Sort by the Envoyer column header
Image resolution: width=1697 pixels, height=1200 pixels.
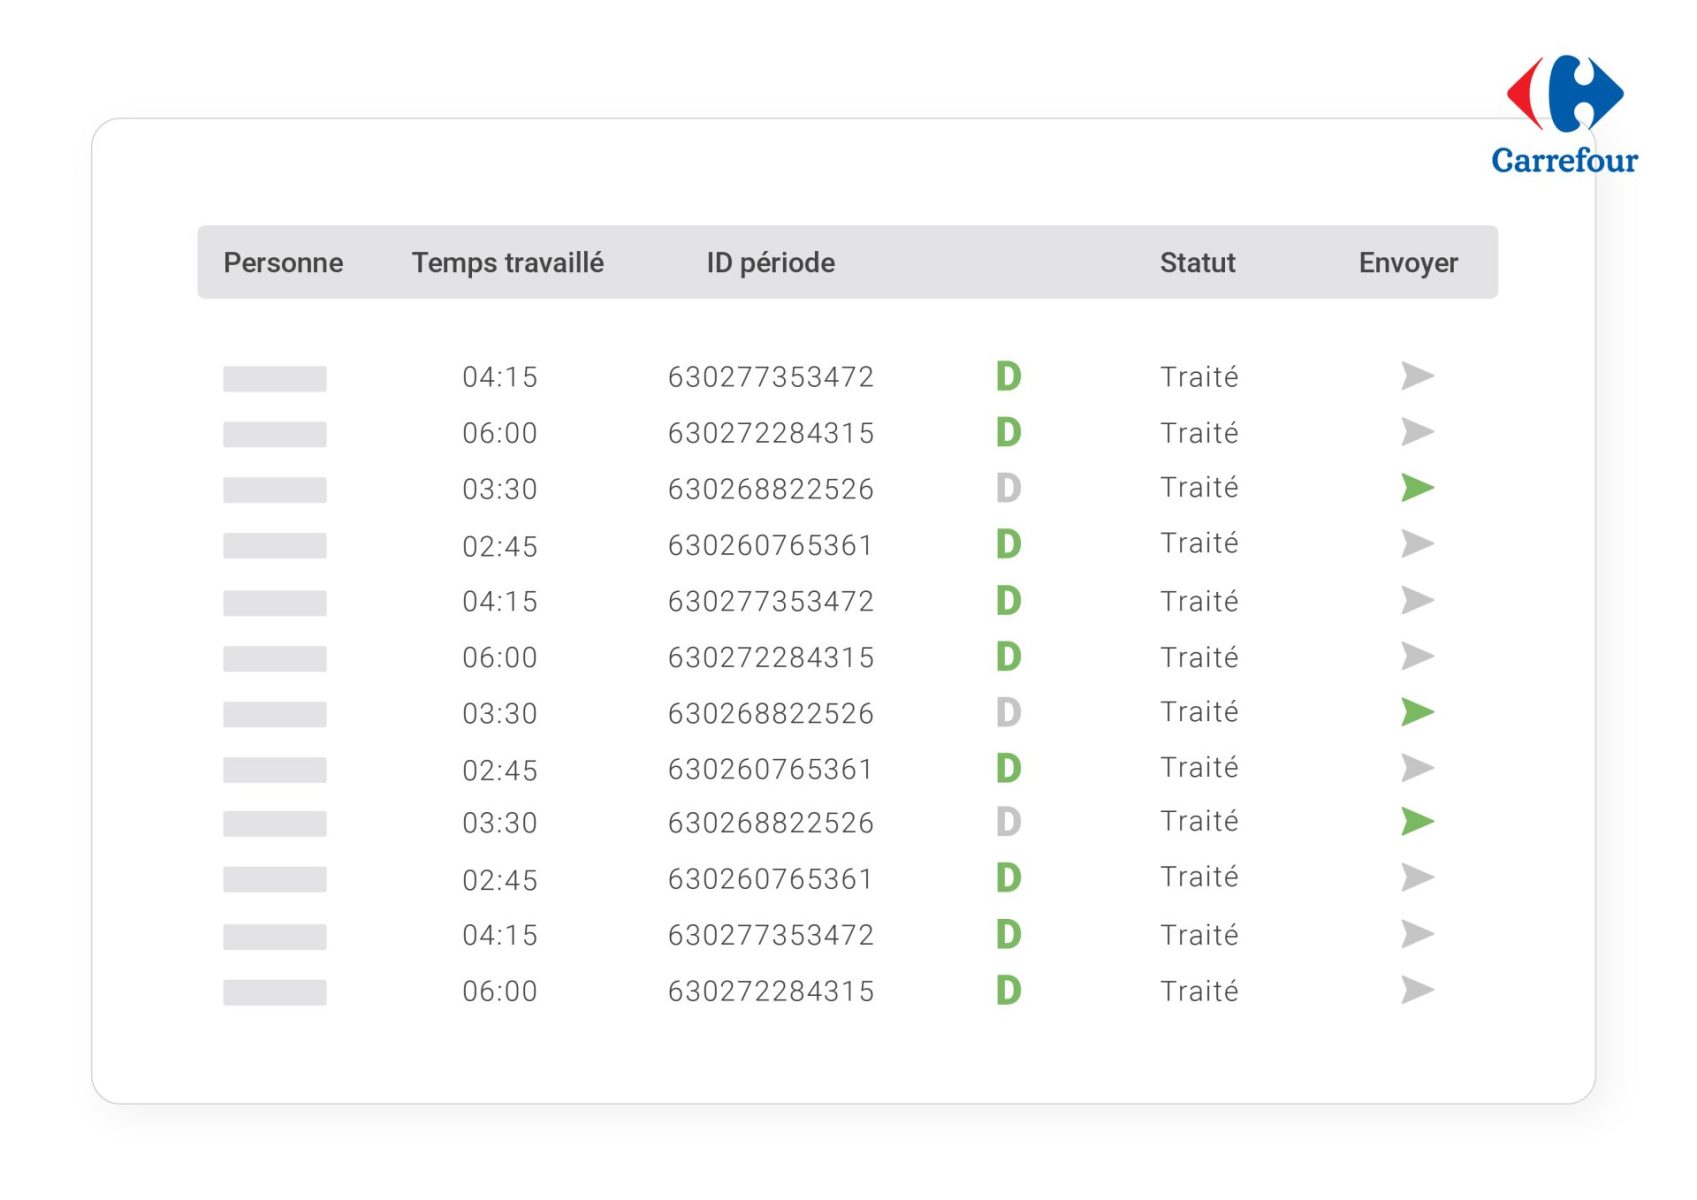[1408, 263]
